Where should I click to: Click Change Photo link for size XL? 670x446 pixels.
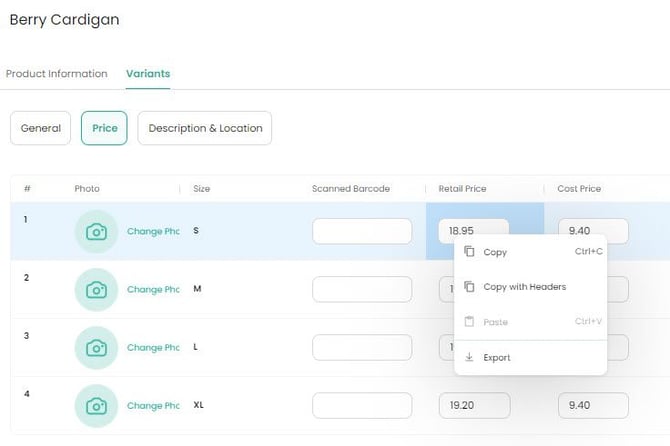(153, 406)
